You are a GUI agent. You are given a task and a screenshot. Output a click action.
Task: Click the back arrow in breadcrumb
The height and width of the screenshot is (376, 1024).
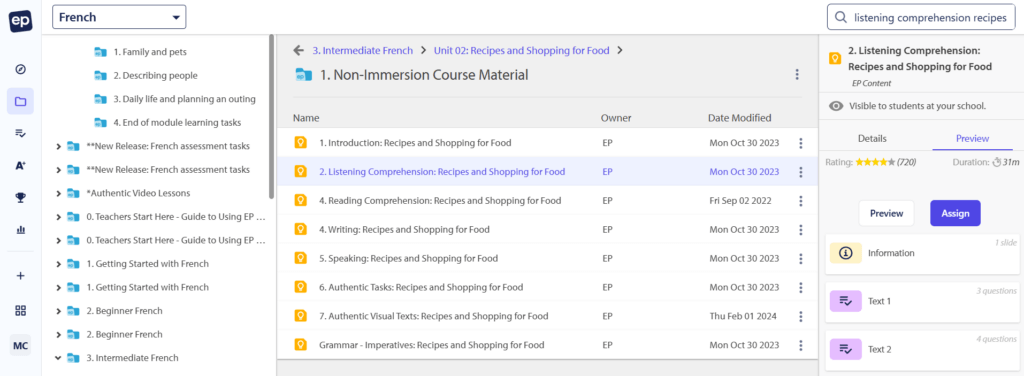pyautogui.click(x=298, y=50)
